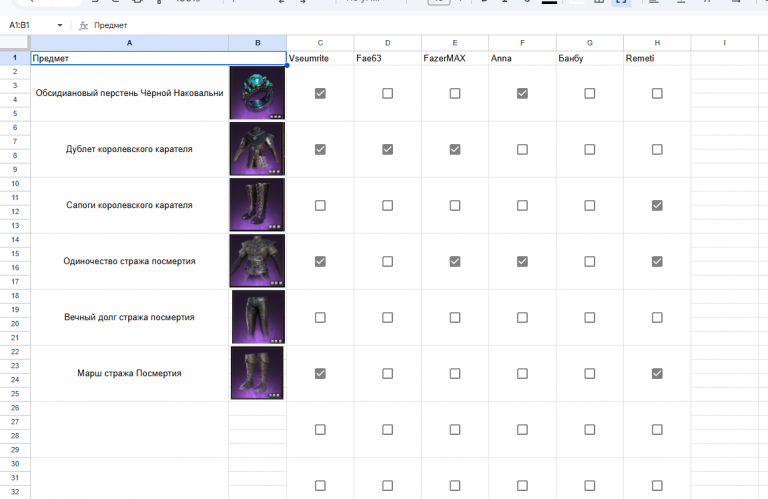Check Vseumrite for Вечный долг стража посмертия

pyautogui.click(x=320, y=317)
